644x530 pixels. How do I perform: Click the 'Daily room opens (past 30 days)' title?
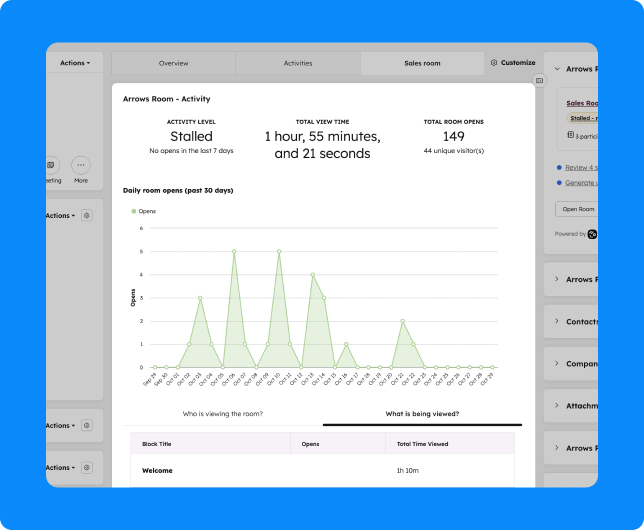[x=178, y=191]
